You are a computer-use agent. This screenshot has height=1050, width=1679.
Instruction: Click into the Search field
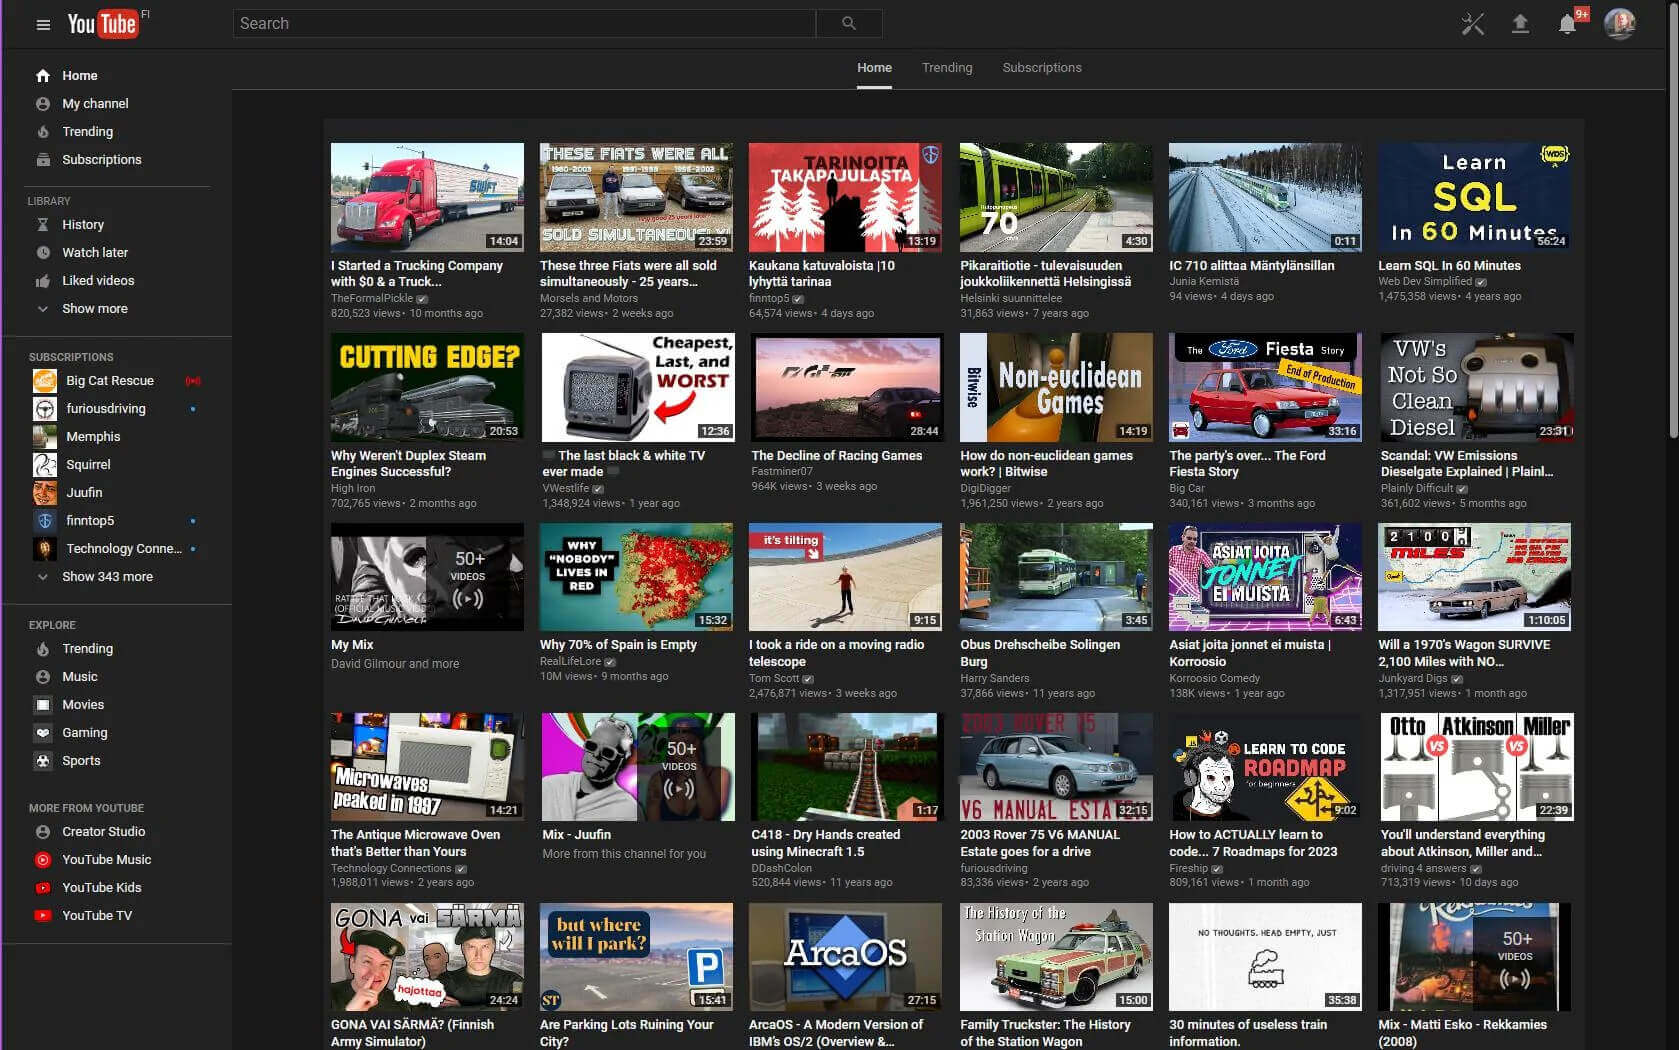point(524,23)
